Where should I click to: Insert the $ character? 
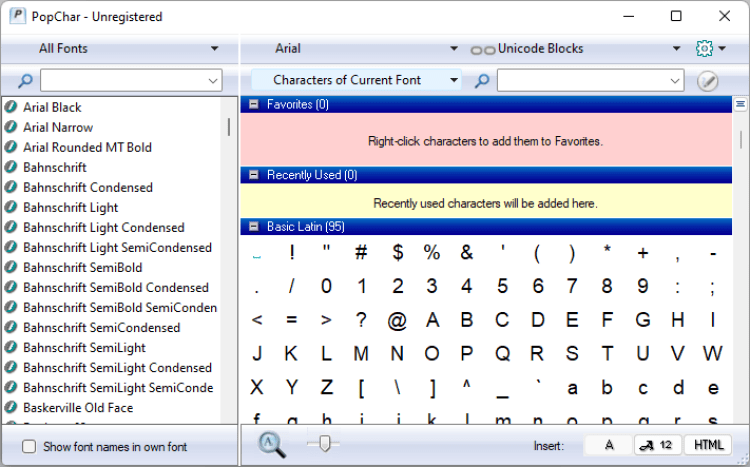point(397,252)
